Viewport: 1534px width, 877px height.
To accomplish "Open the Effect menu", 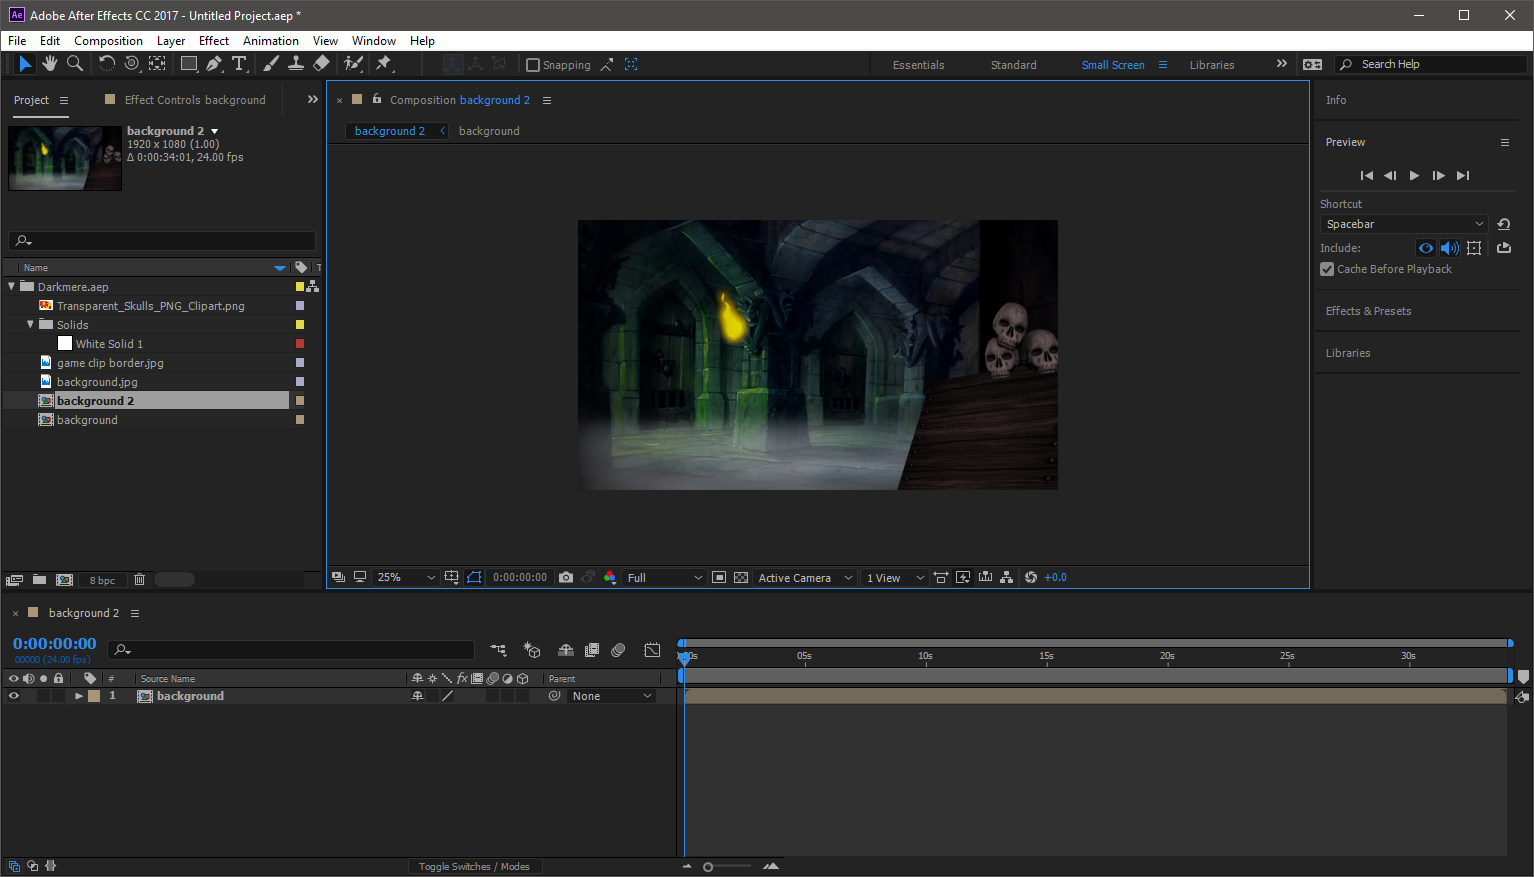I will pyautogui.click(x=214, y=41).
